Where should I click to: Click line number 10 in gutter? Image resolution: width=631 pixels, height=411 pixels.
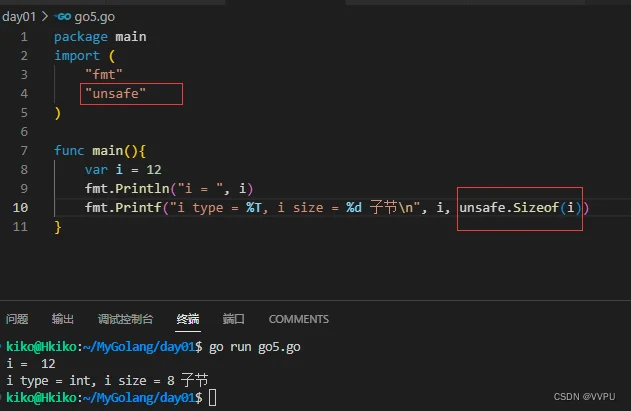pyautogui.click(x=20, y=207)
